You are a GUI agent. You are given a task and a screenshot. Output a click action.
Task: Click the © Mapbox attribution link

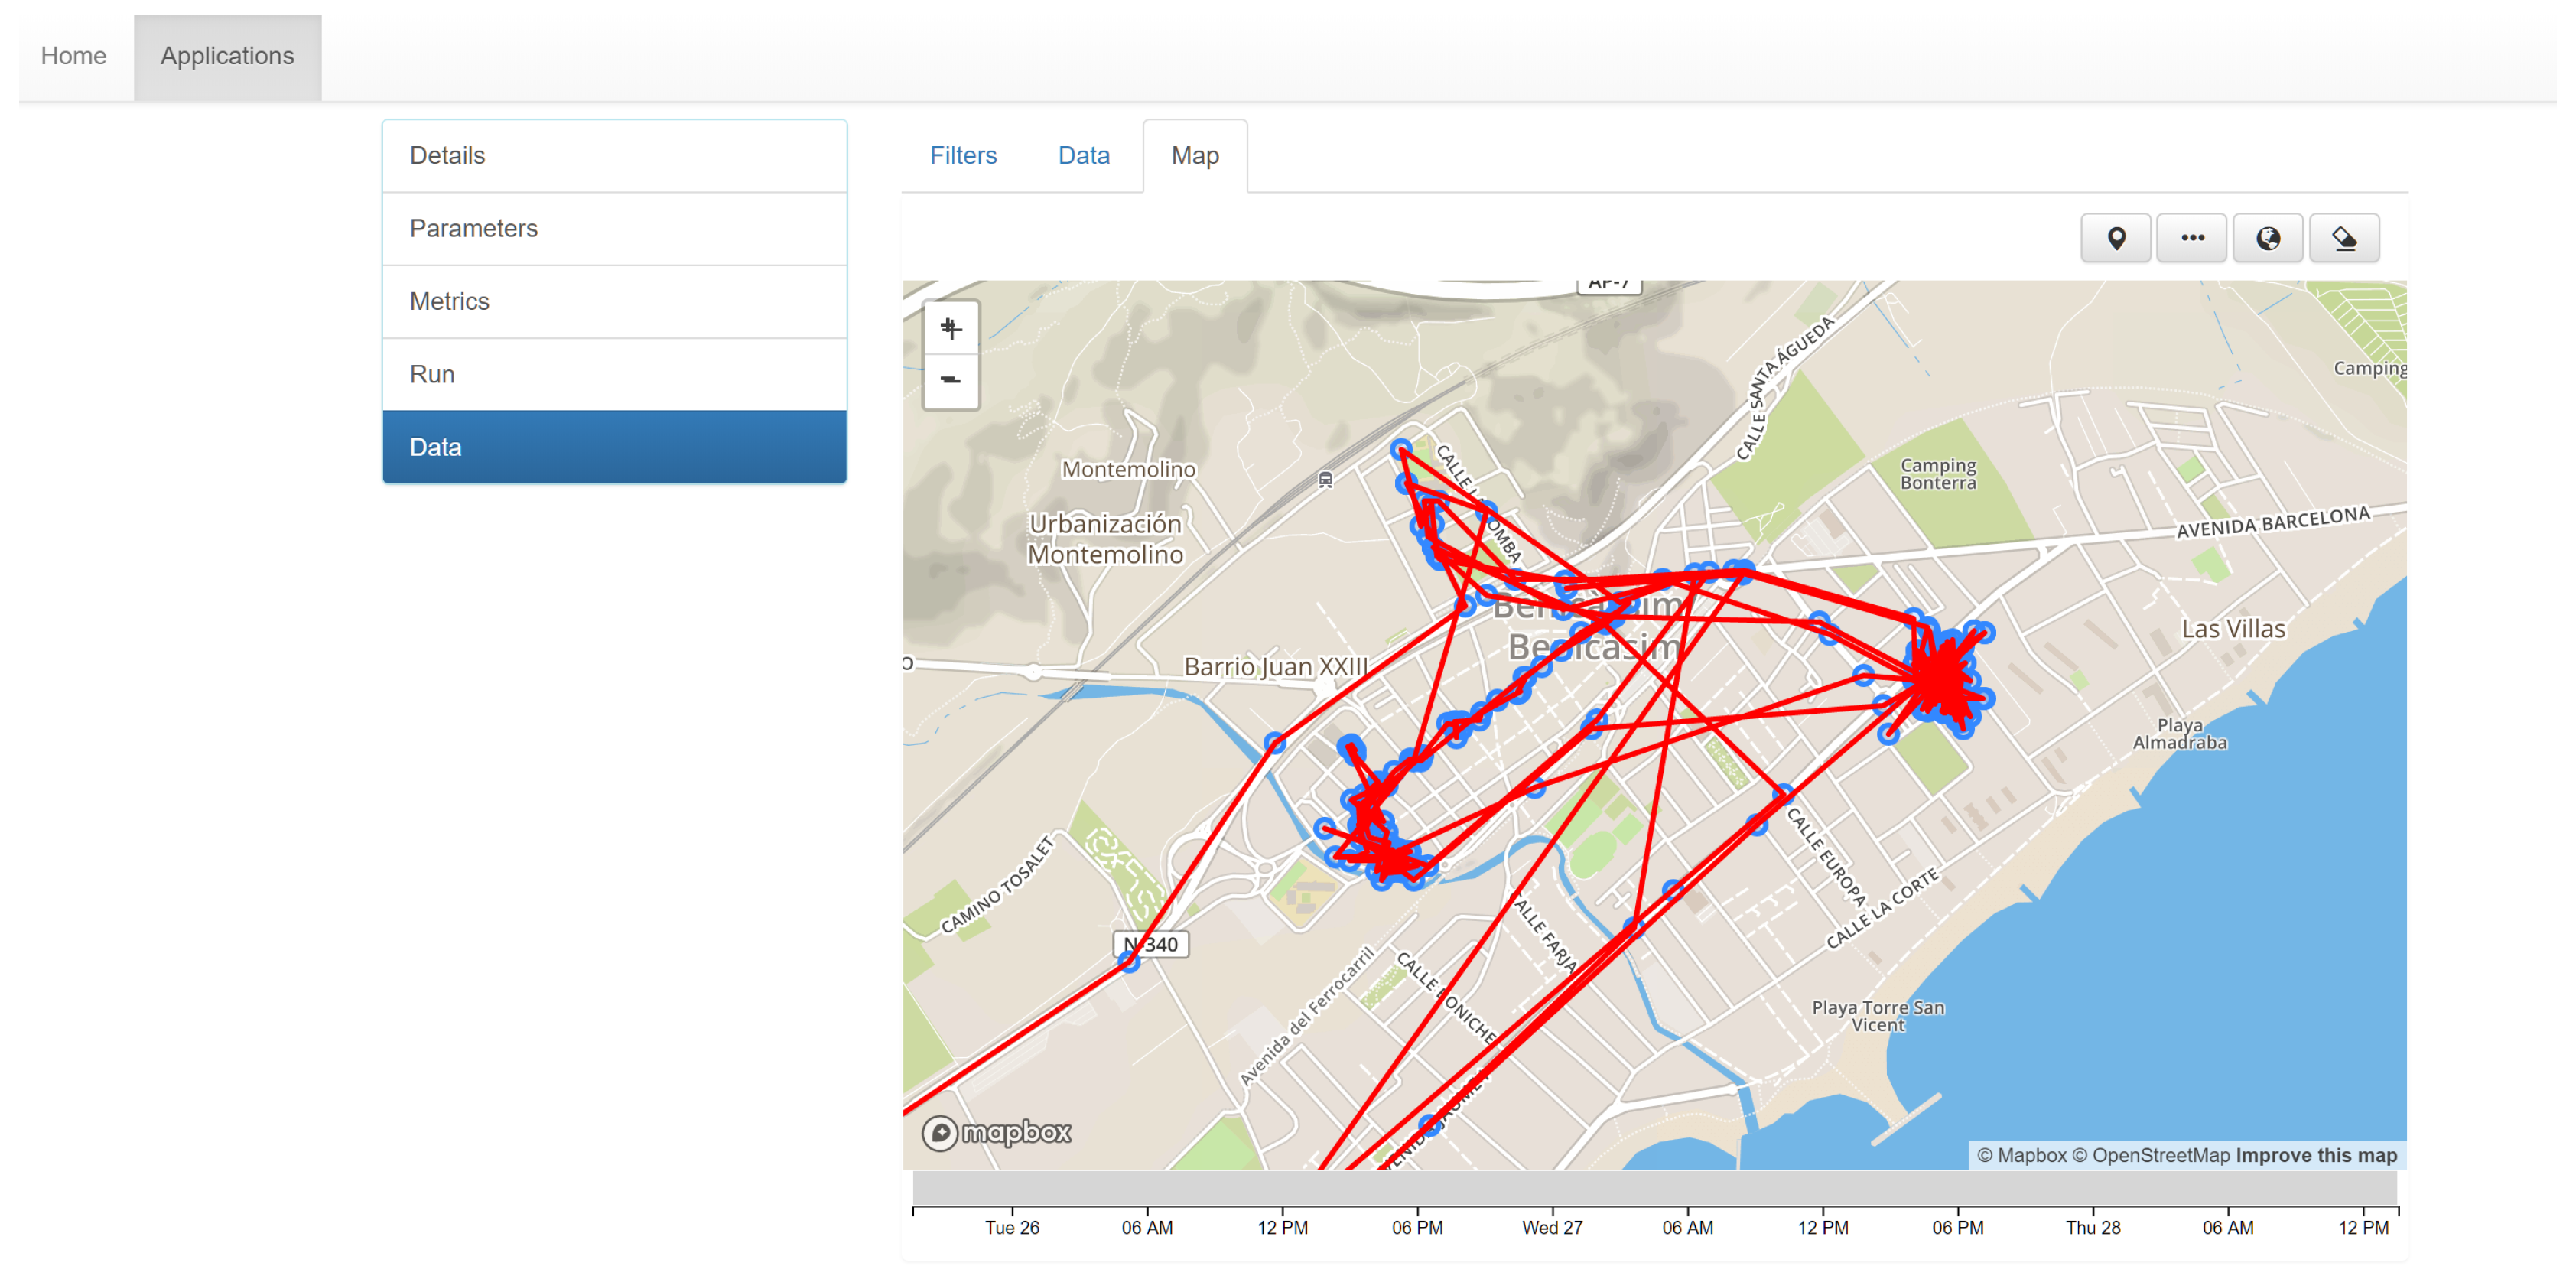(2021, 1155)
